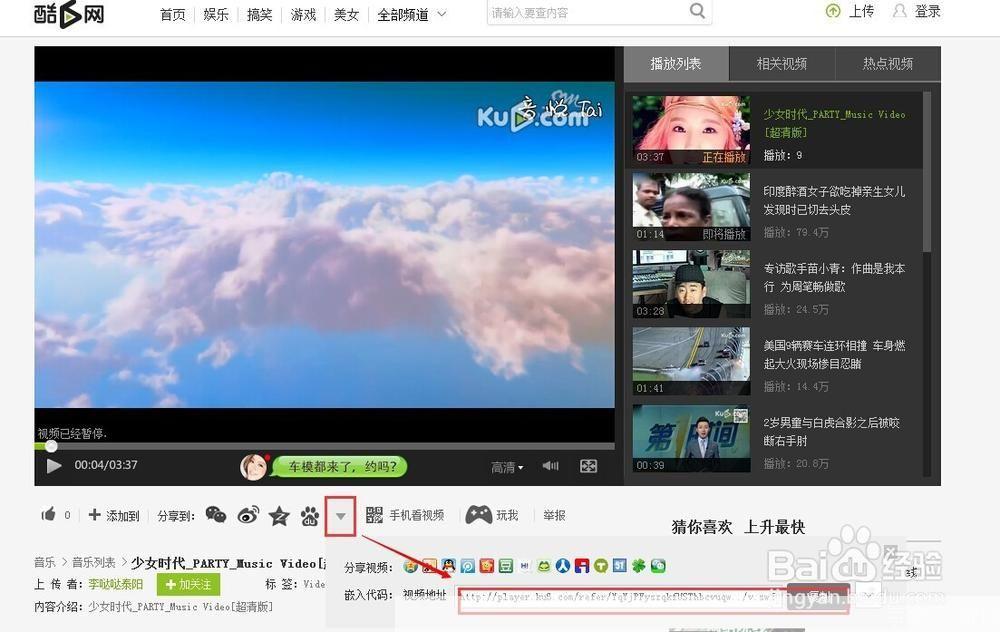Image resolution: width=1000 pixels, height=632 pixels.
Task: Share via Renren icon
Action: [563, 566]
